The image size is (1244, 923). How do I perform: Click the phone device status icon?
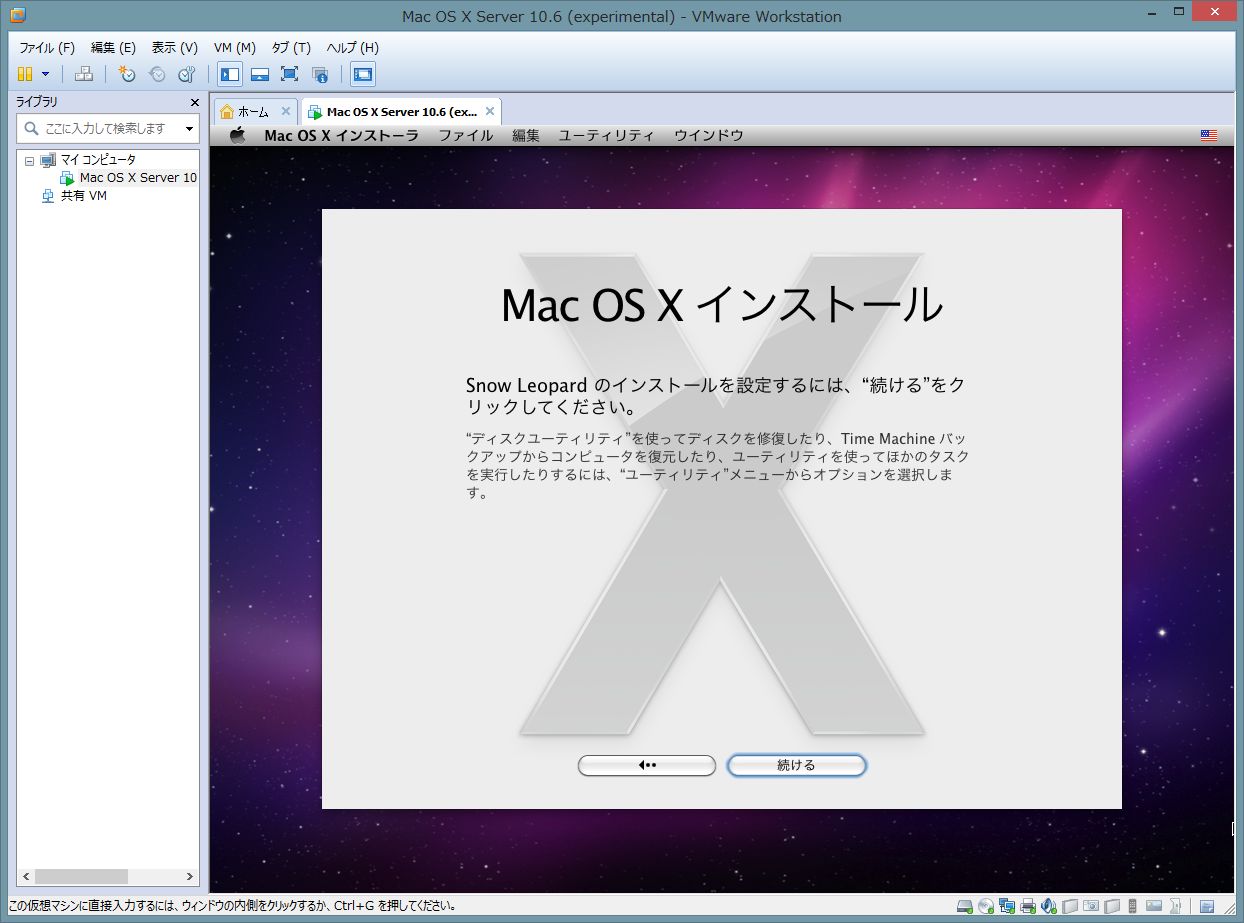click(x=1133, y=907)
